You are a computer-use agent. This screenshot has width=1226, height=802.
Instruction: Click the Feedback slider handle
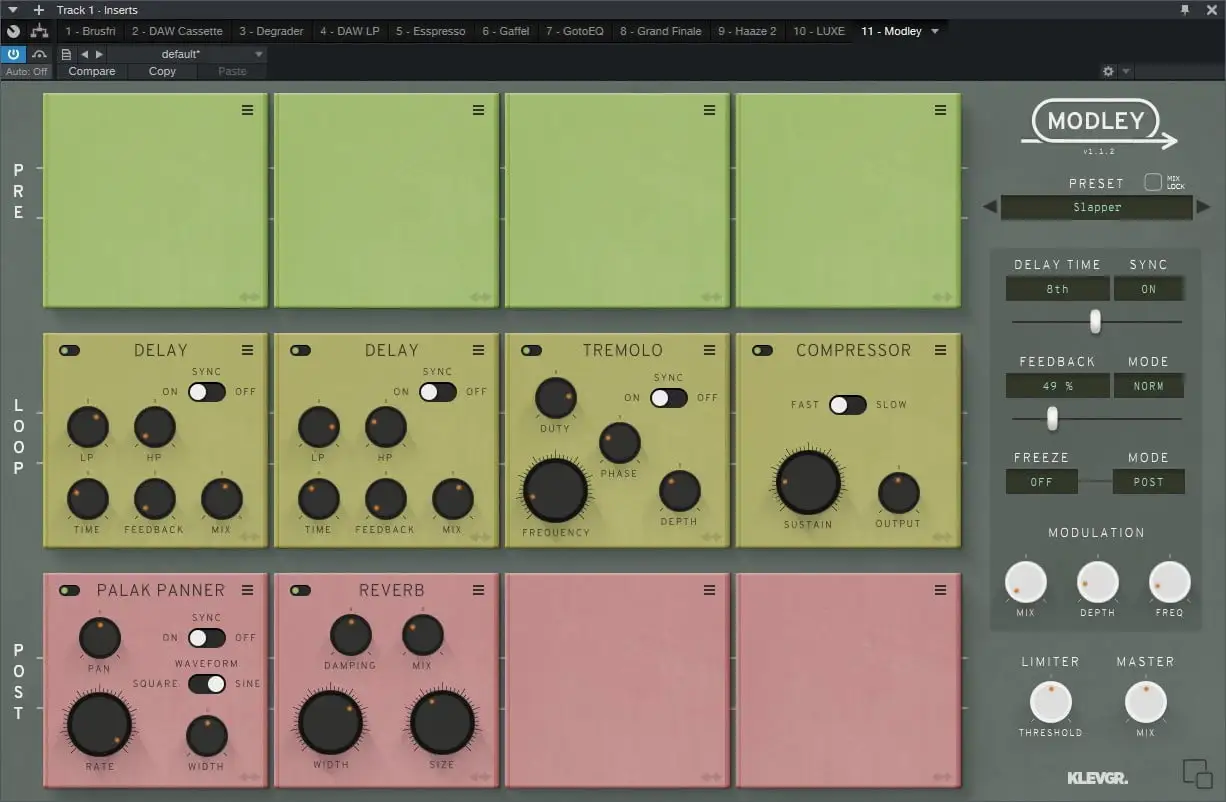tap(1052, 418)
